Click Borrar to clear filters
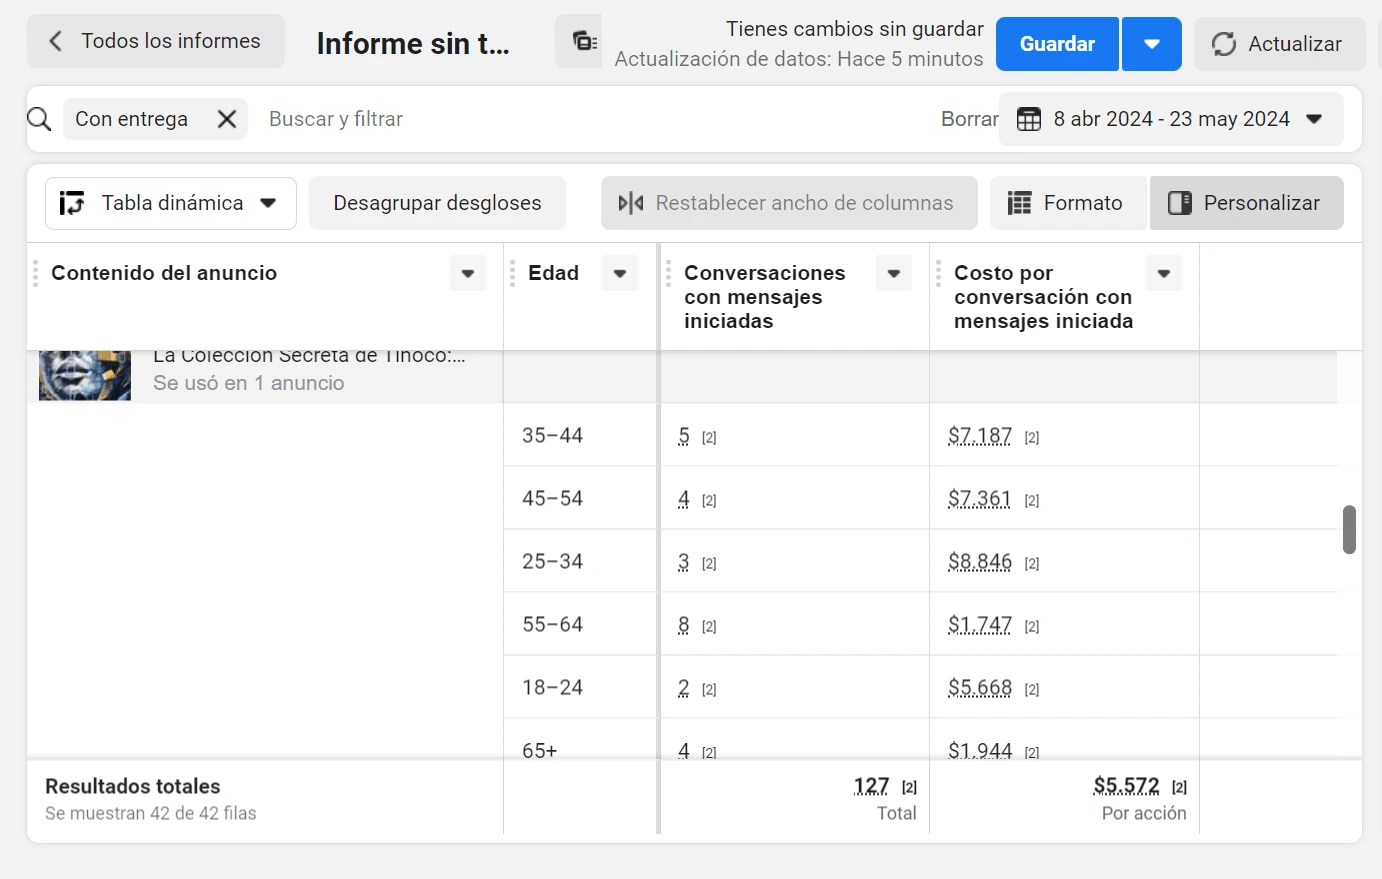Screen dimensions: 1382x879 pyautogui.click(x=969, y=119)
